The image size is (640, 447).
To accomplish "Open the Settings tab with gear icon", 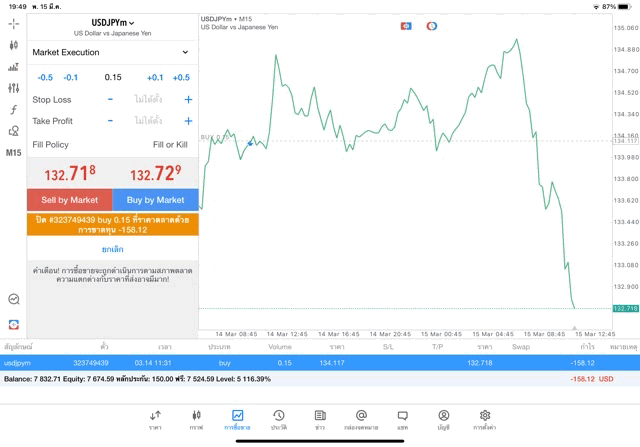I will tap(485, 420).
